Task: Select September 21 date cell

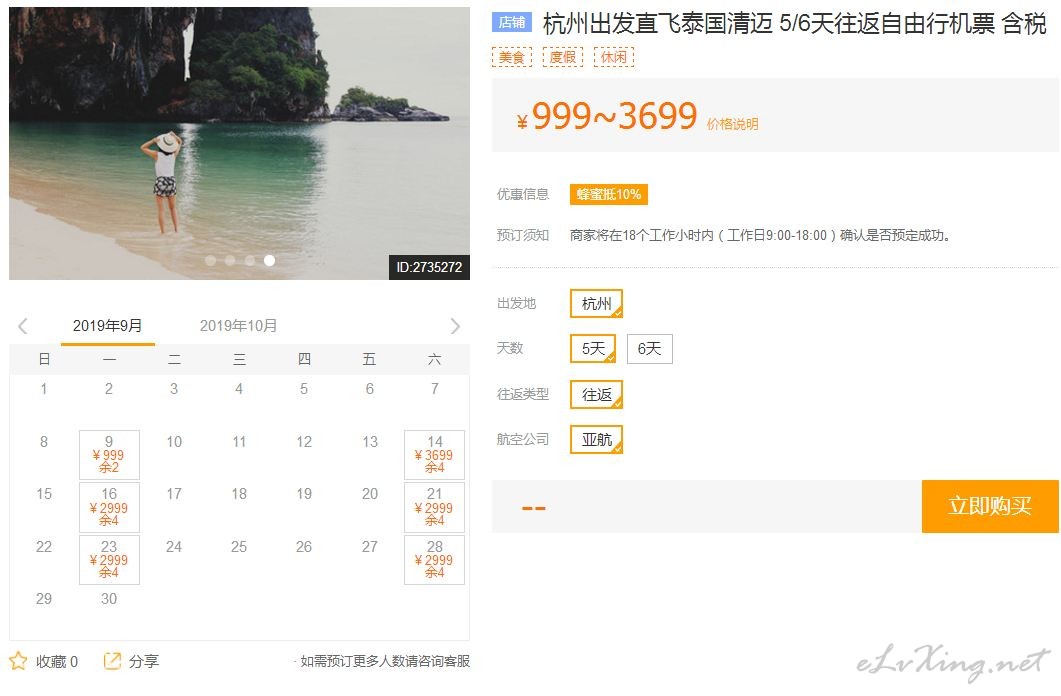Action: pos(434,507)
